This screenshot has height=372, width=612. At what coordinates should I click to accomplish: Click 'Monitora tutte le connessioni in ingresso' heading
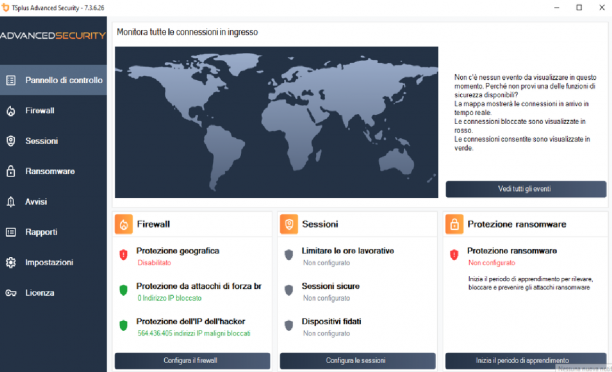tap(187, 32)
